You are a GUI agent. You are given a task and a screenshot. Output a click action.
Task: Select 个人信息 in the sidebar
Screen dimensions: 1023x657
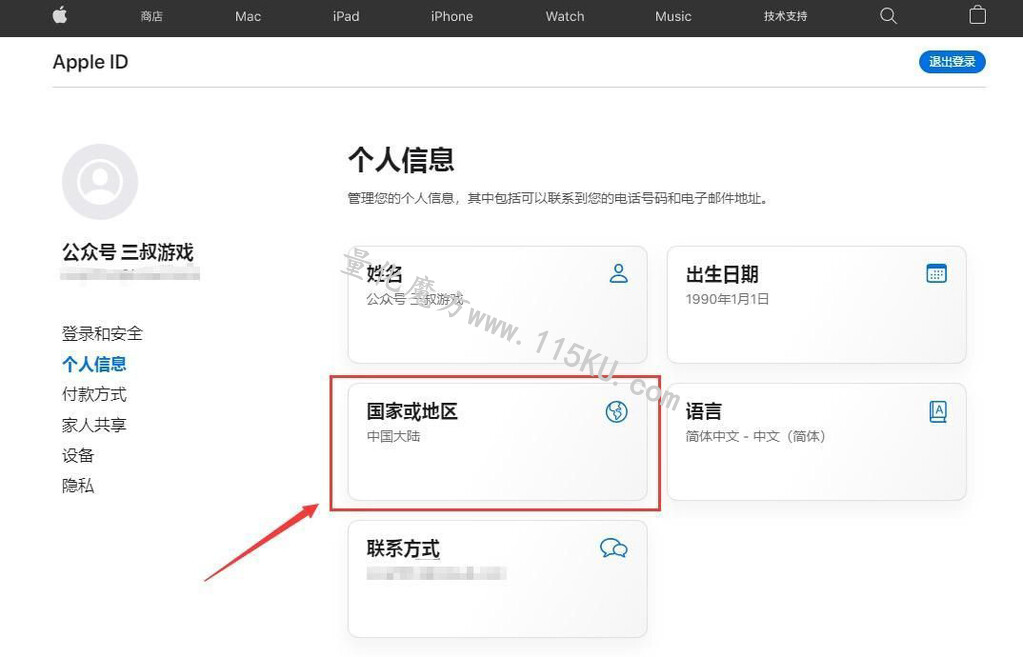click(x=94, y=364)
